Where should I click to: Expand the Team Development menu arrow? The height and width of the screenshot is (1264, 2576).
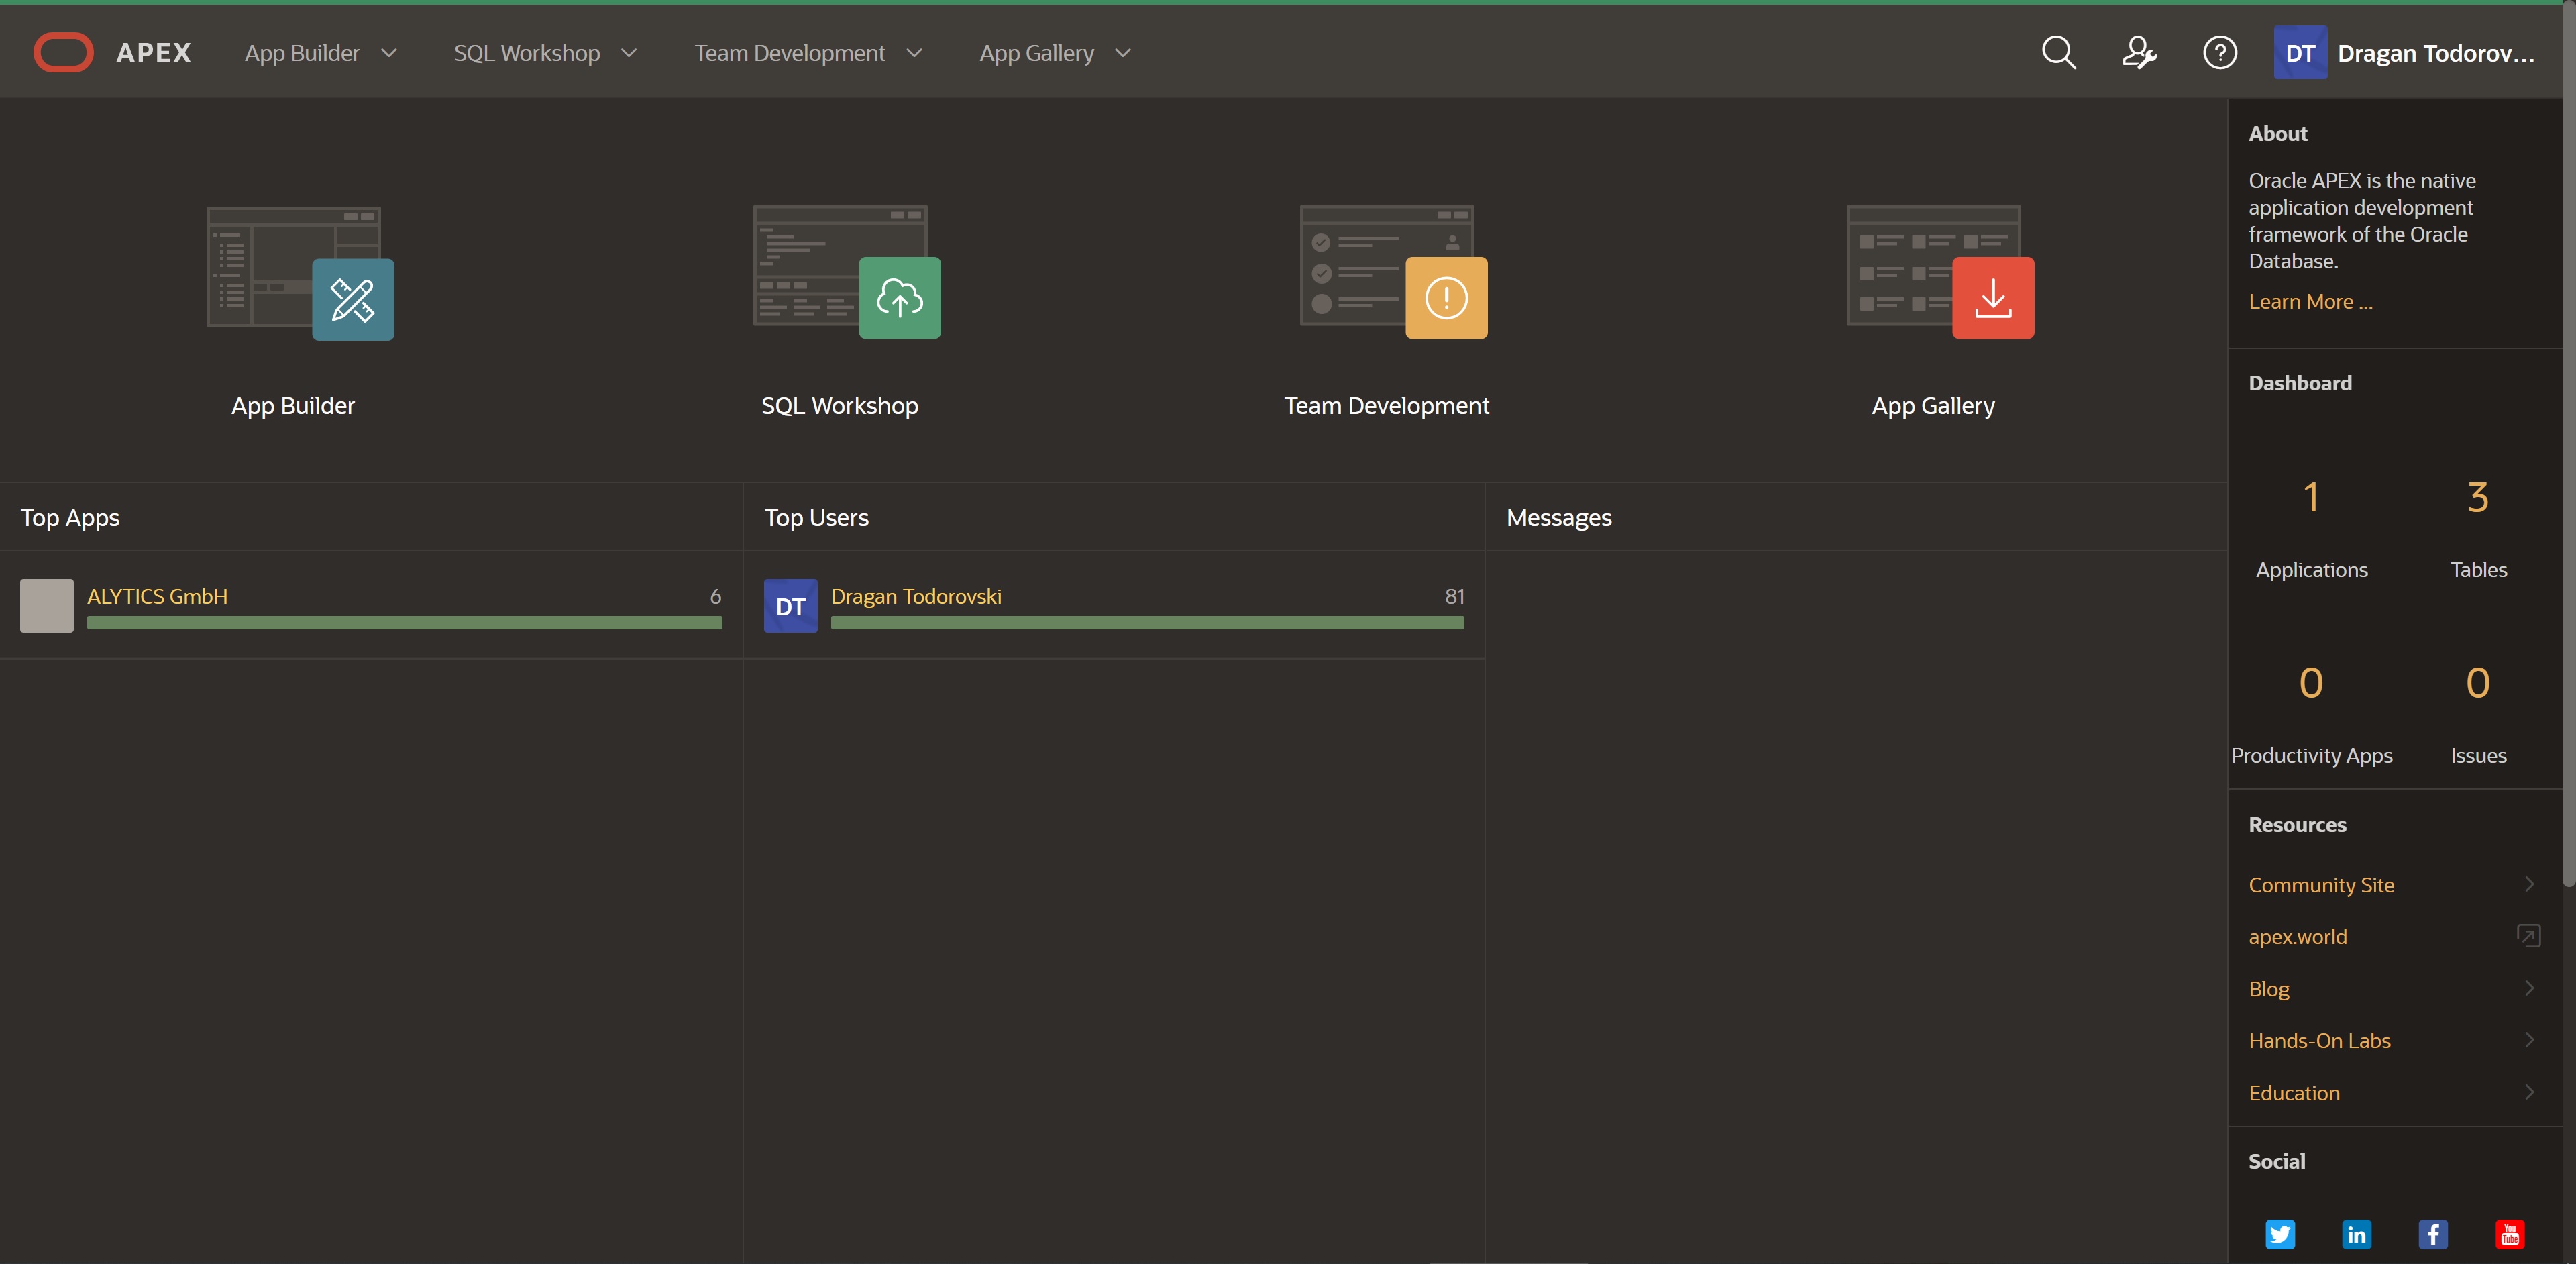click(914, 53)
